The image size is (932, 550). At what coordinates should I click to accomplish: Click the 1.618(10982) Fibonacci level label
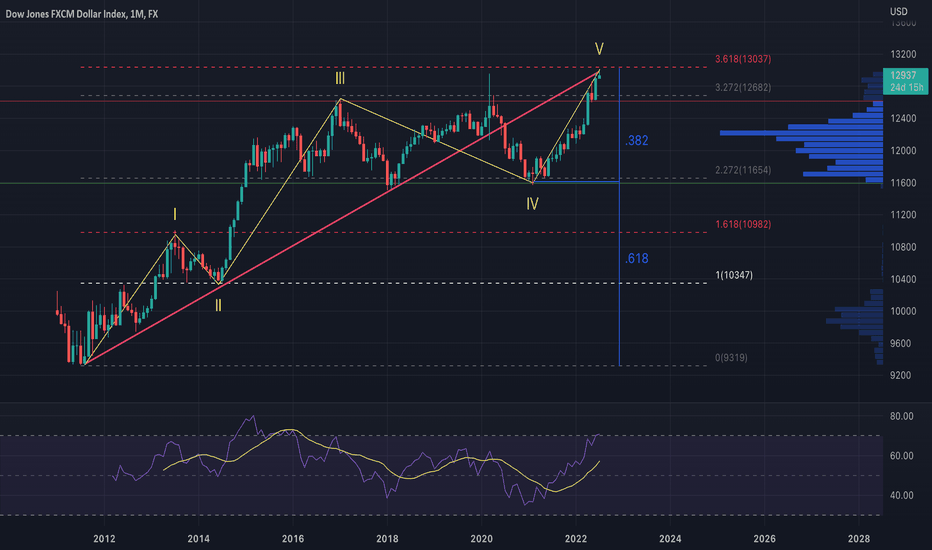coord(743,224)
